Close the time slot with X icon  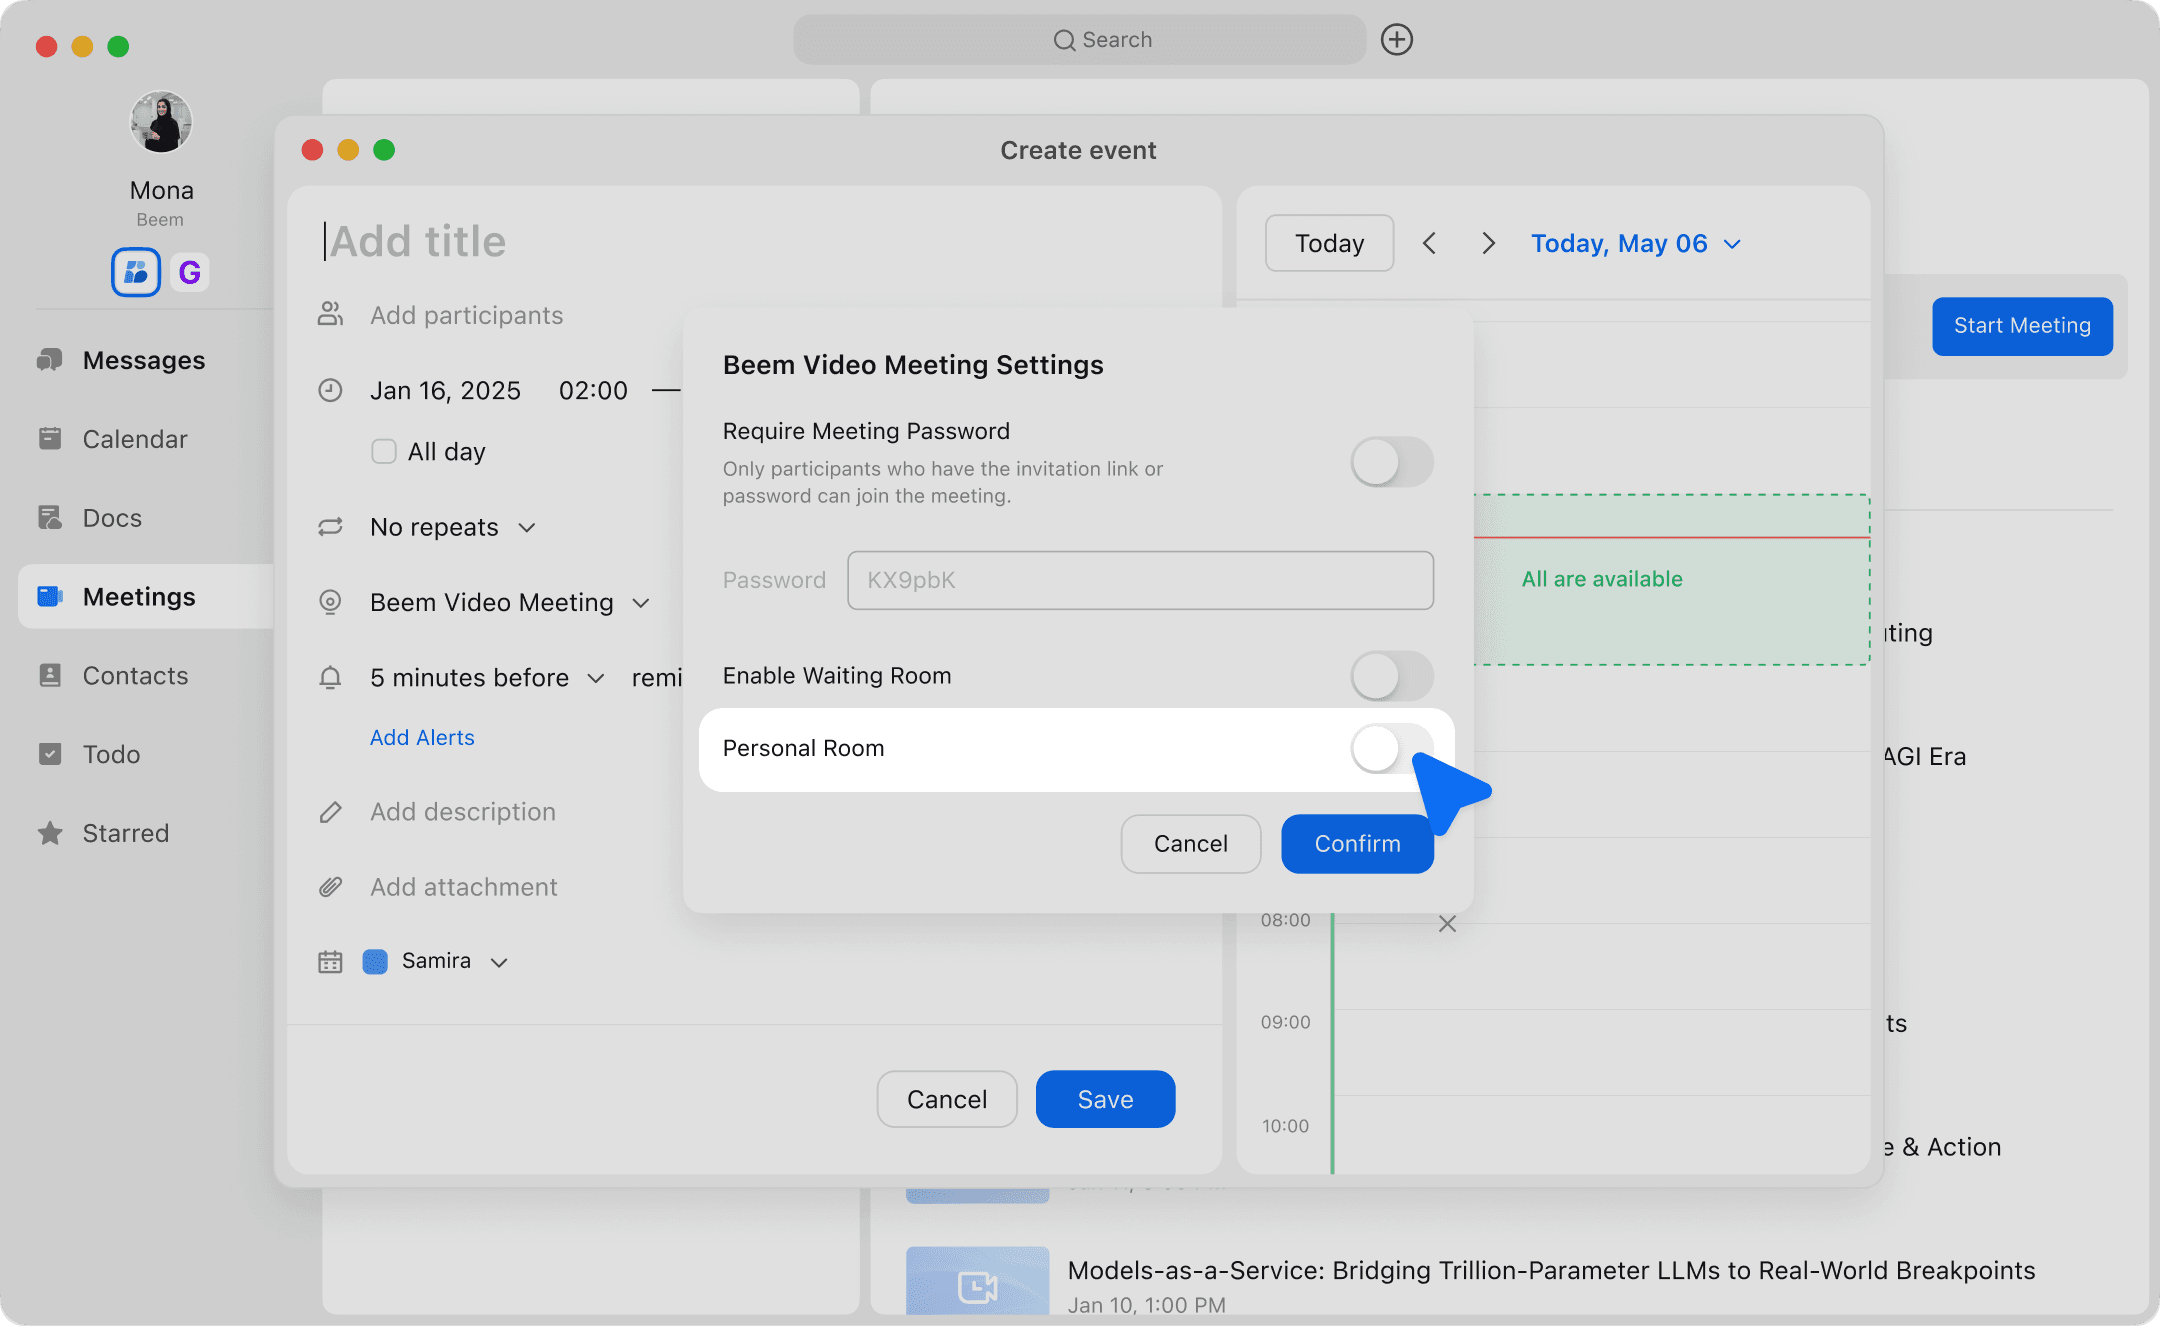(x=1446, y=924)
